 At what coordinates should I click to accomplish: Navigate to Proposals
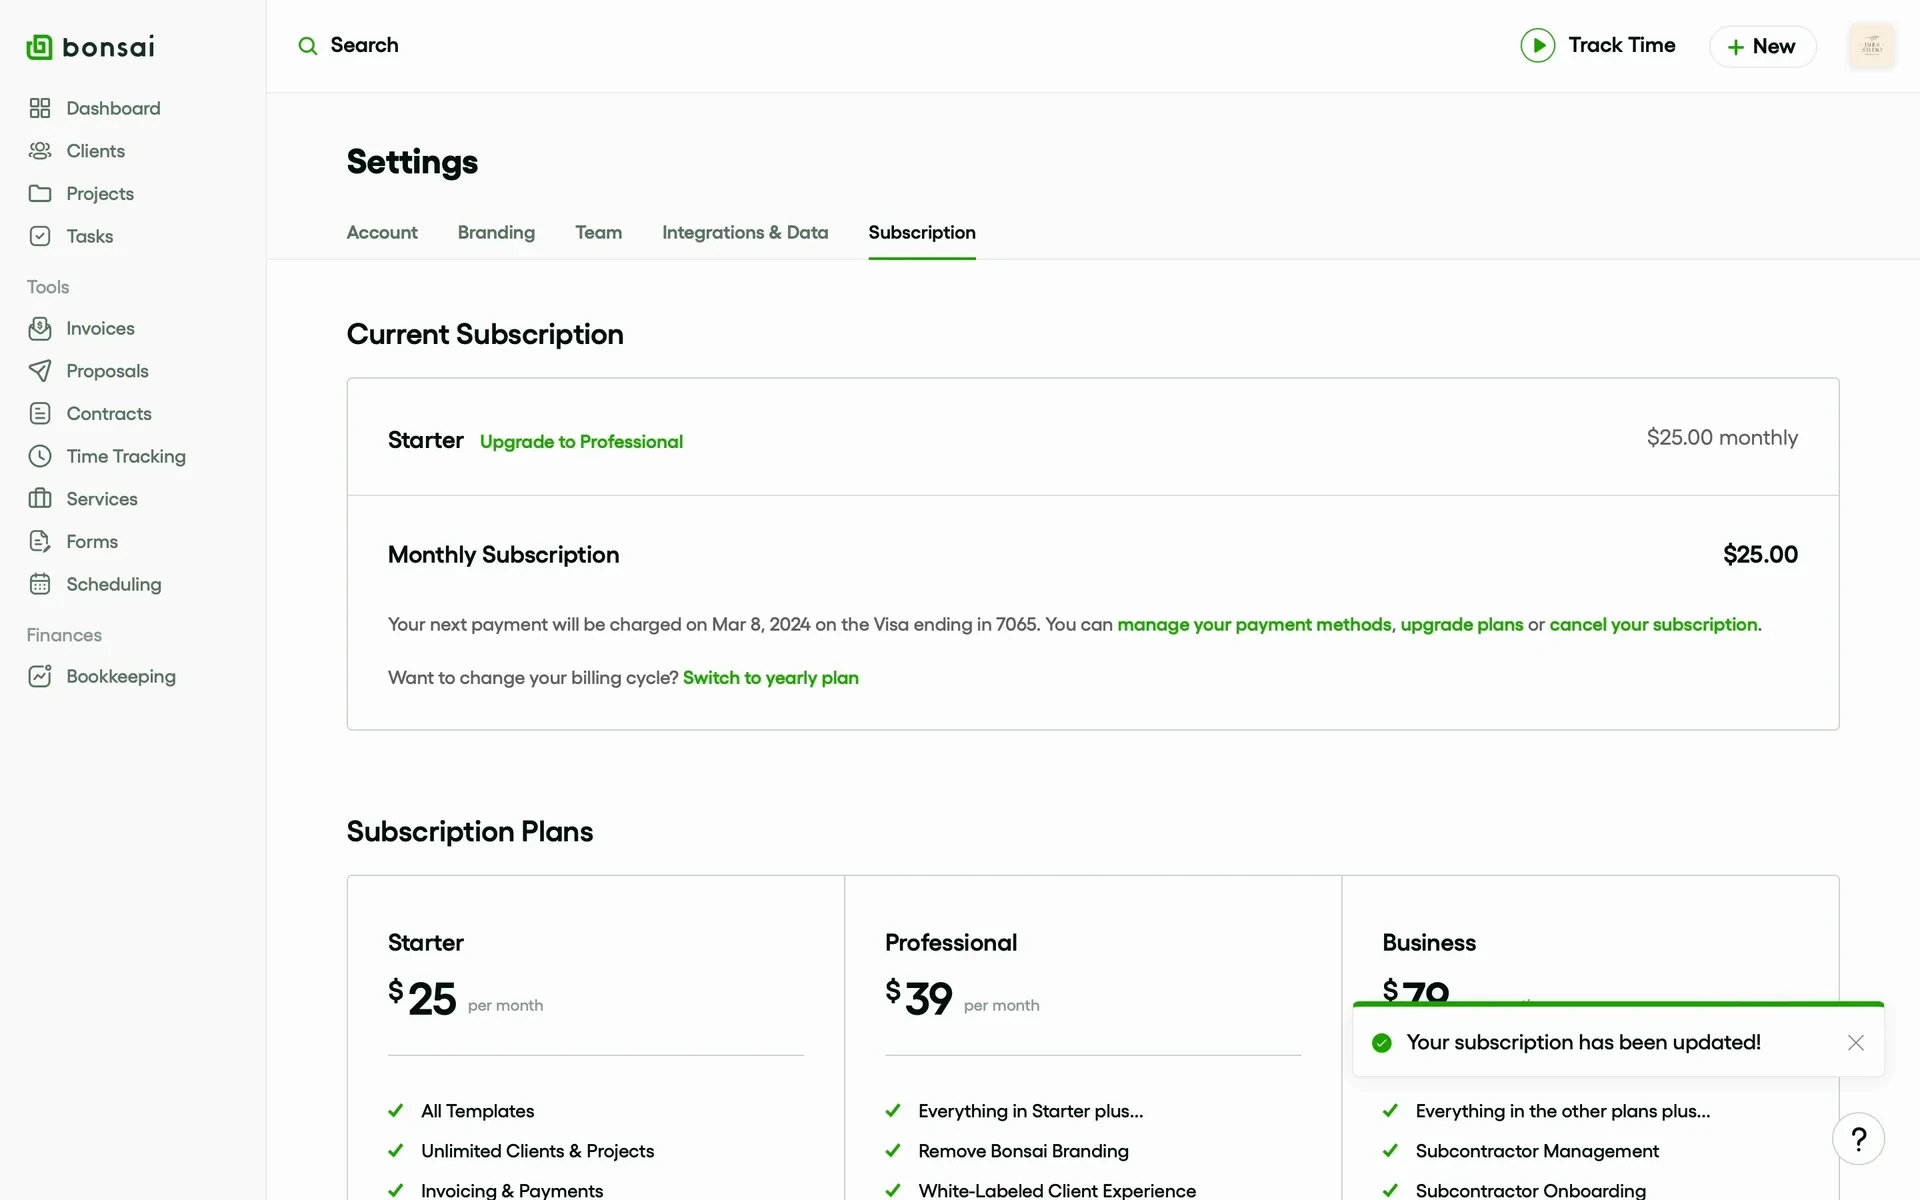tap(107, 371)
